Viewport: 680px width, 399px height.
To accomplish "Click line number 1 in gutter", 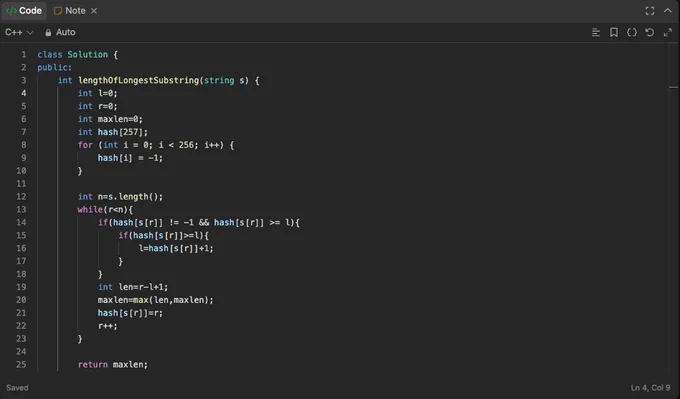I will 23,55.
